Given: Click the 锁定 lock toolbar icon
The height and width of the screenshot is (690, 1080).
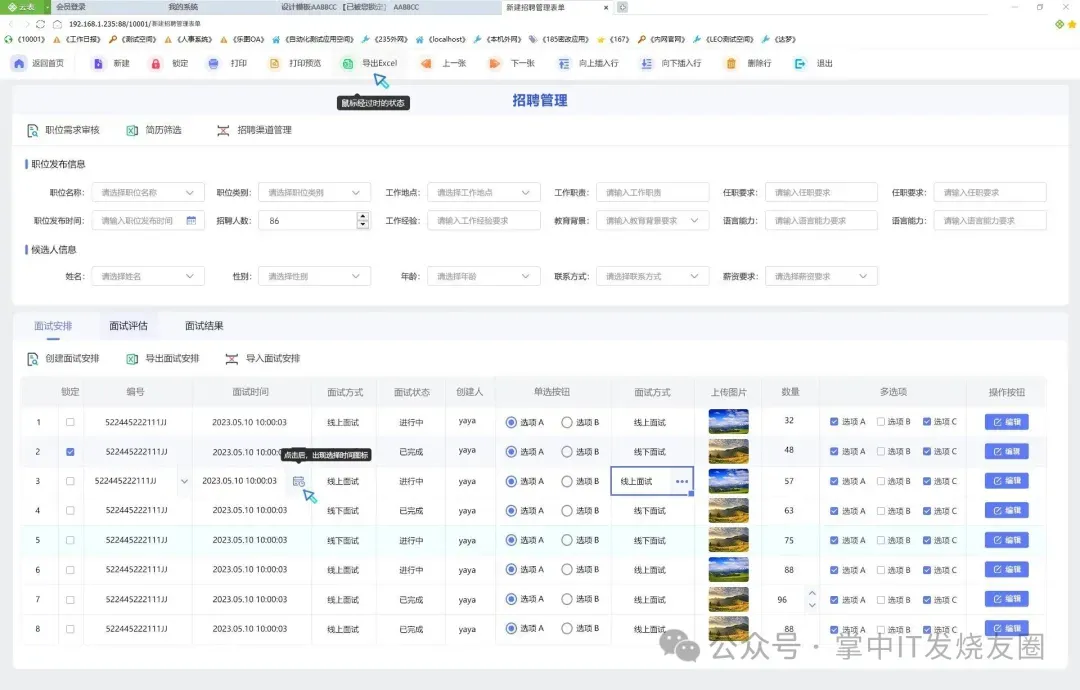Looking at the screenshot, I should point(156,63).
